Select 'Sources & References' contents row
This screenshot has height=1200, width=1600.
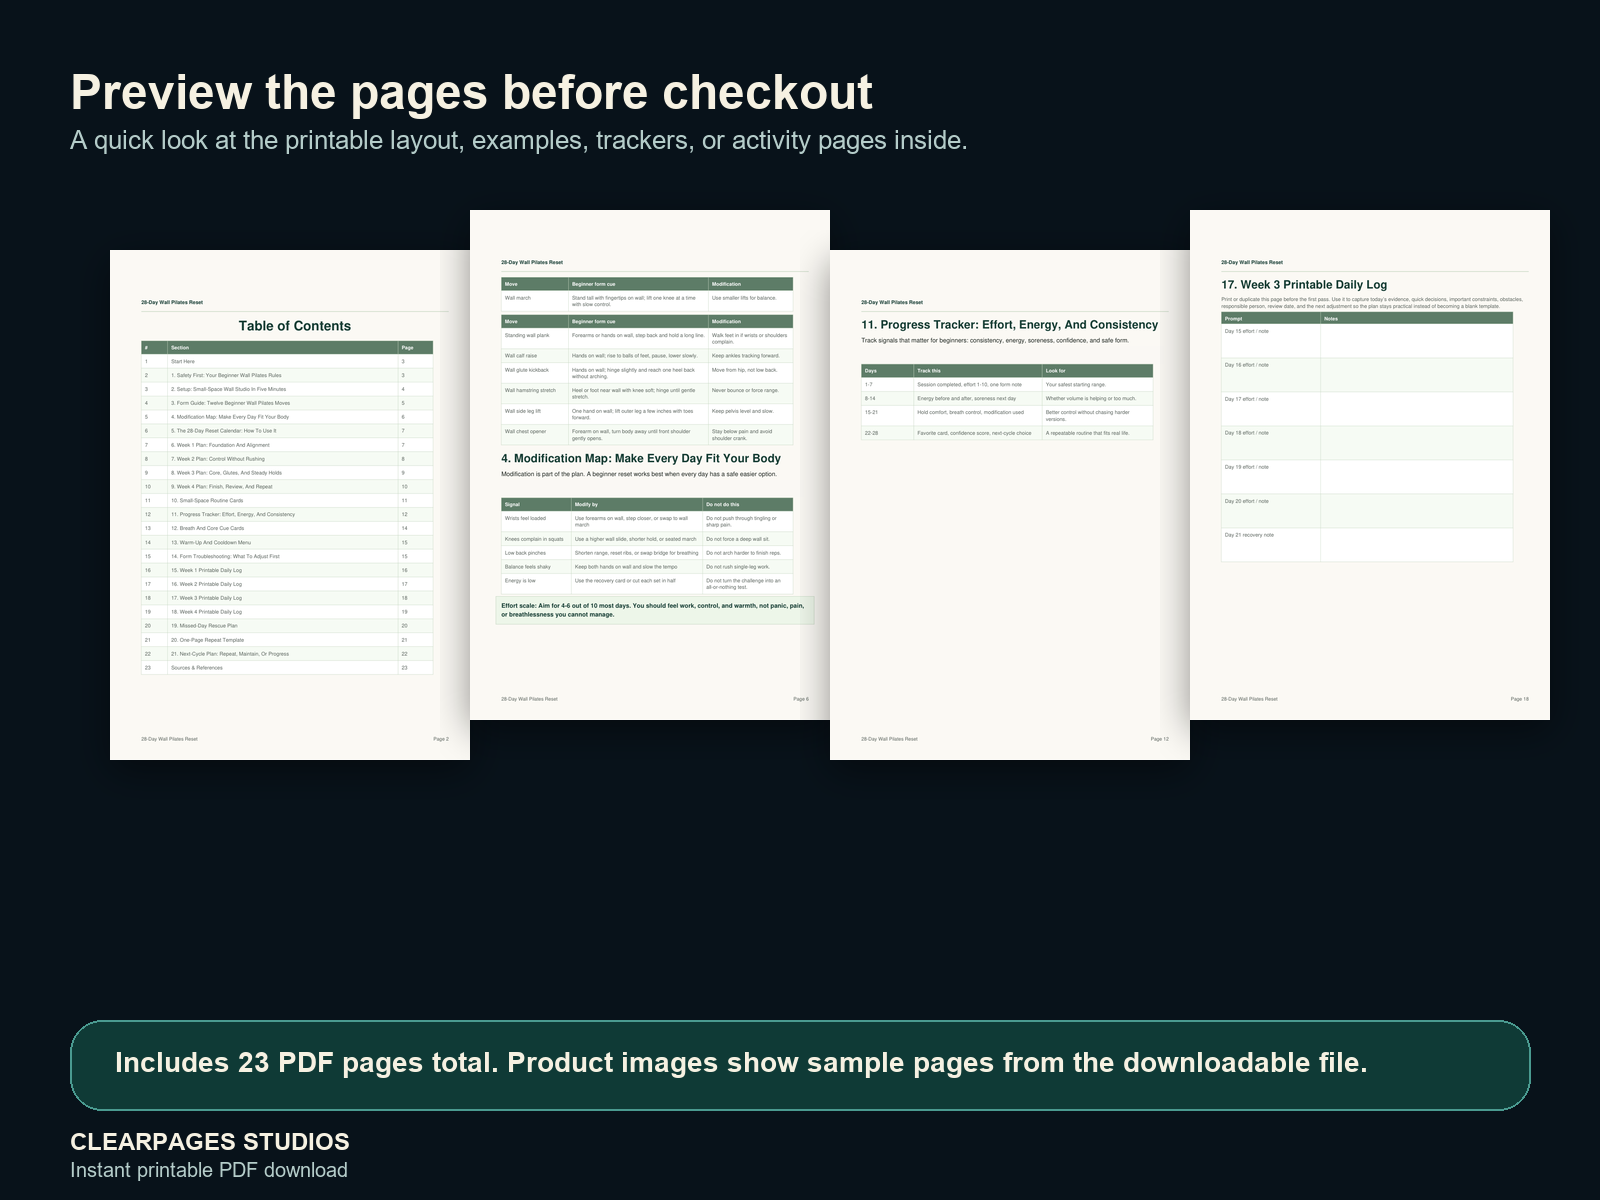coord(287,668)
